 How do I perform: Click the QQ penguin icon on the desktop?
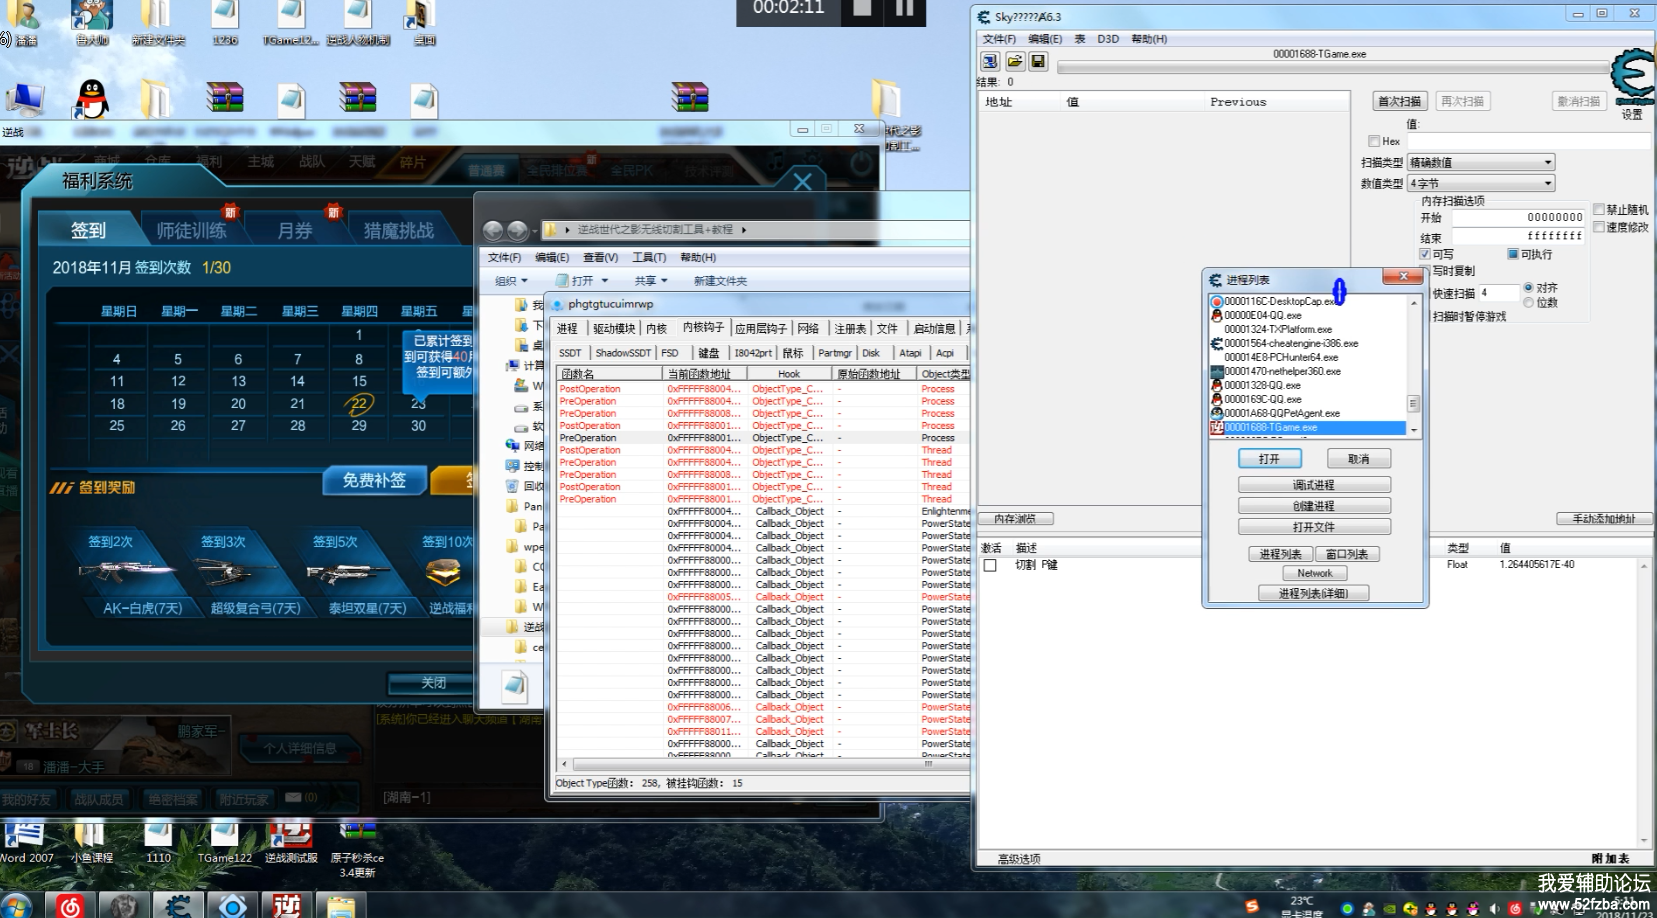(92, 100)
